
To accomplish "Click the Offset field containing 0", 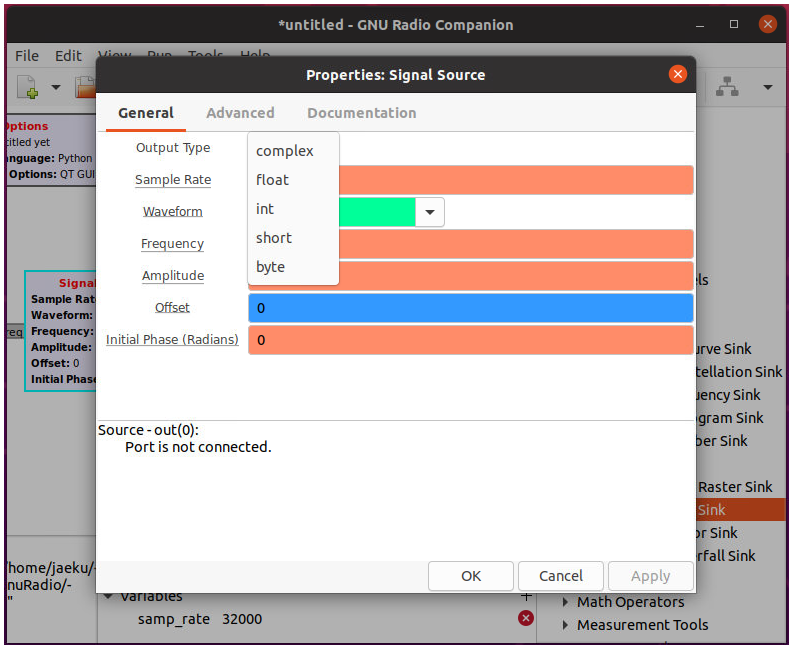I will [471, 308].
